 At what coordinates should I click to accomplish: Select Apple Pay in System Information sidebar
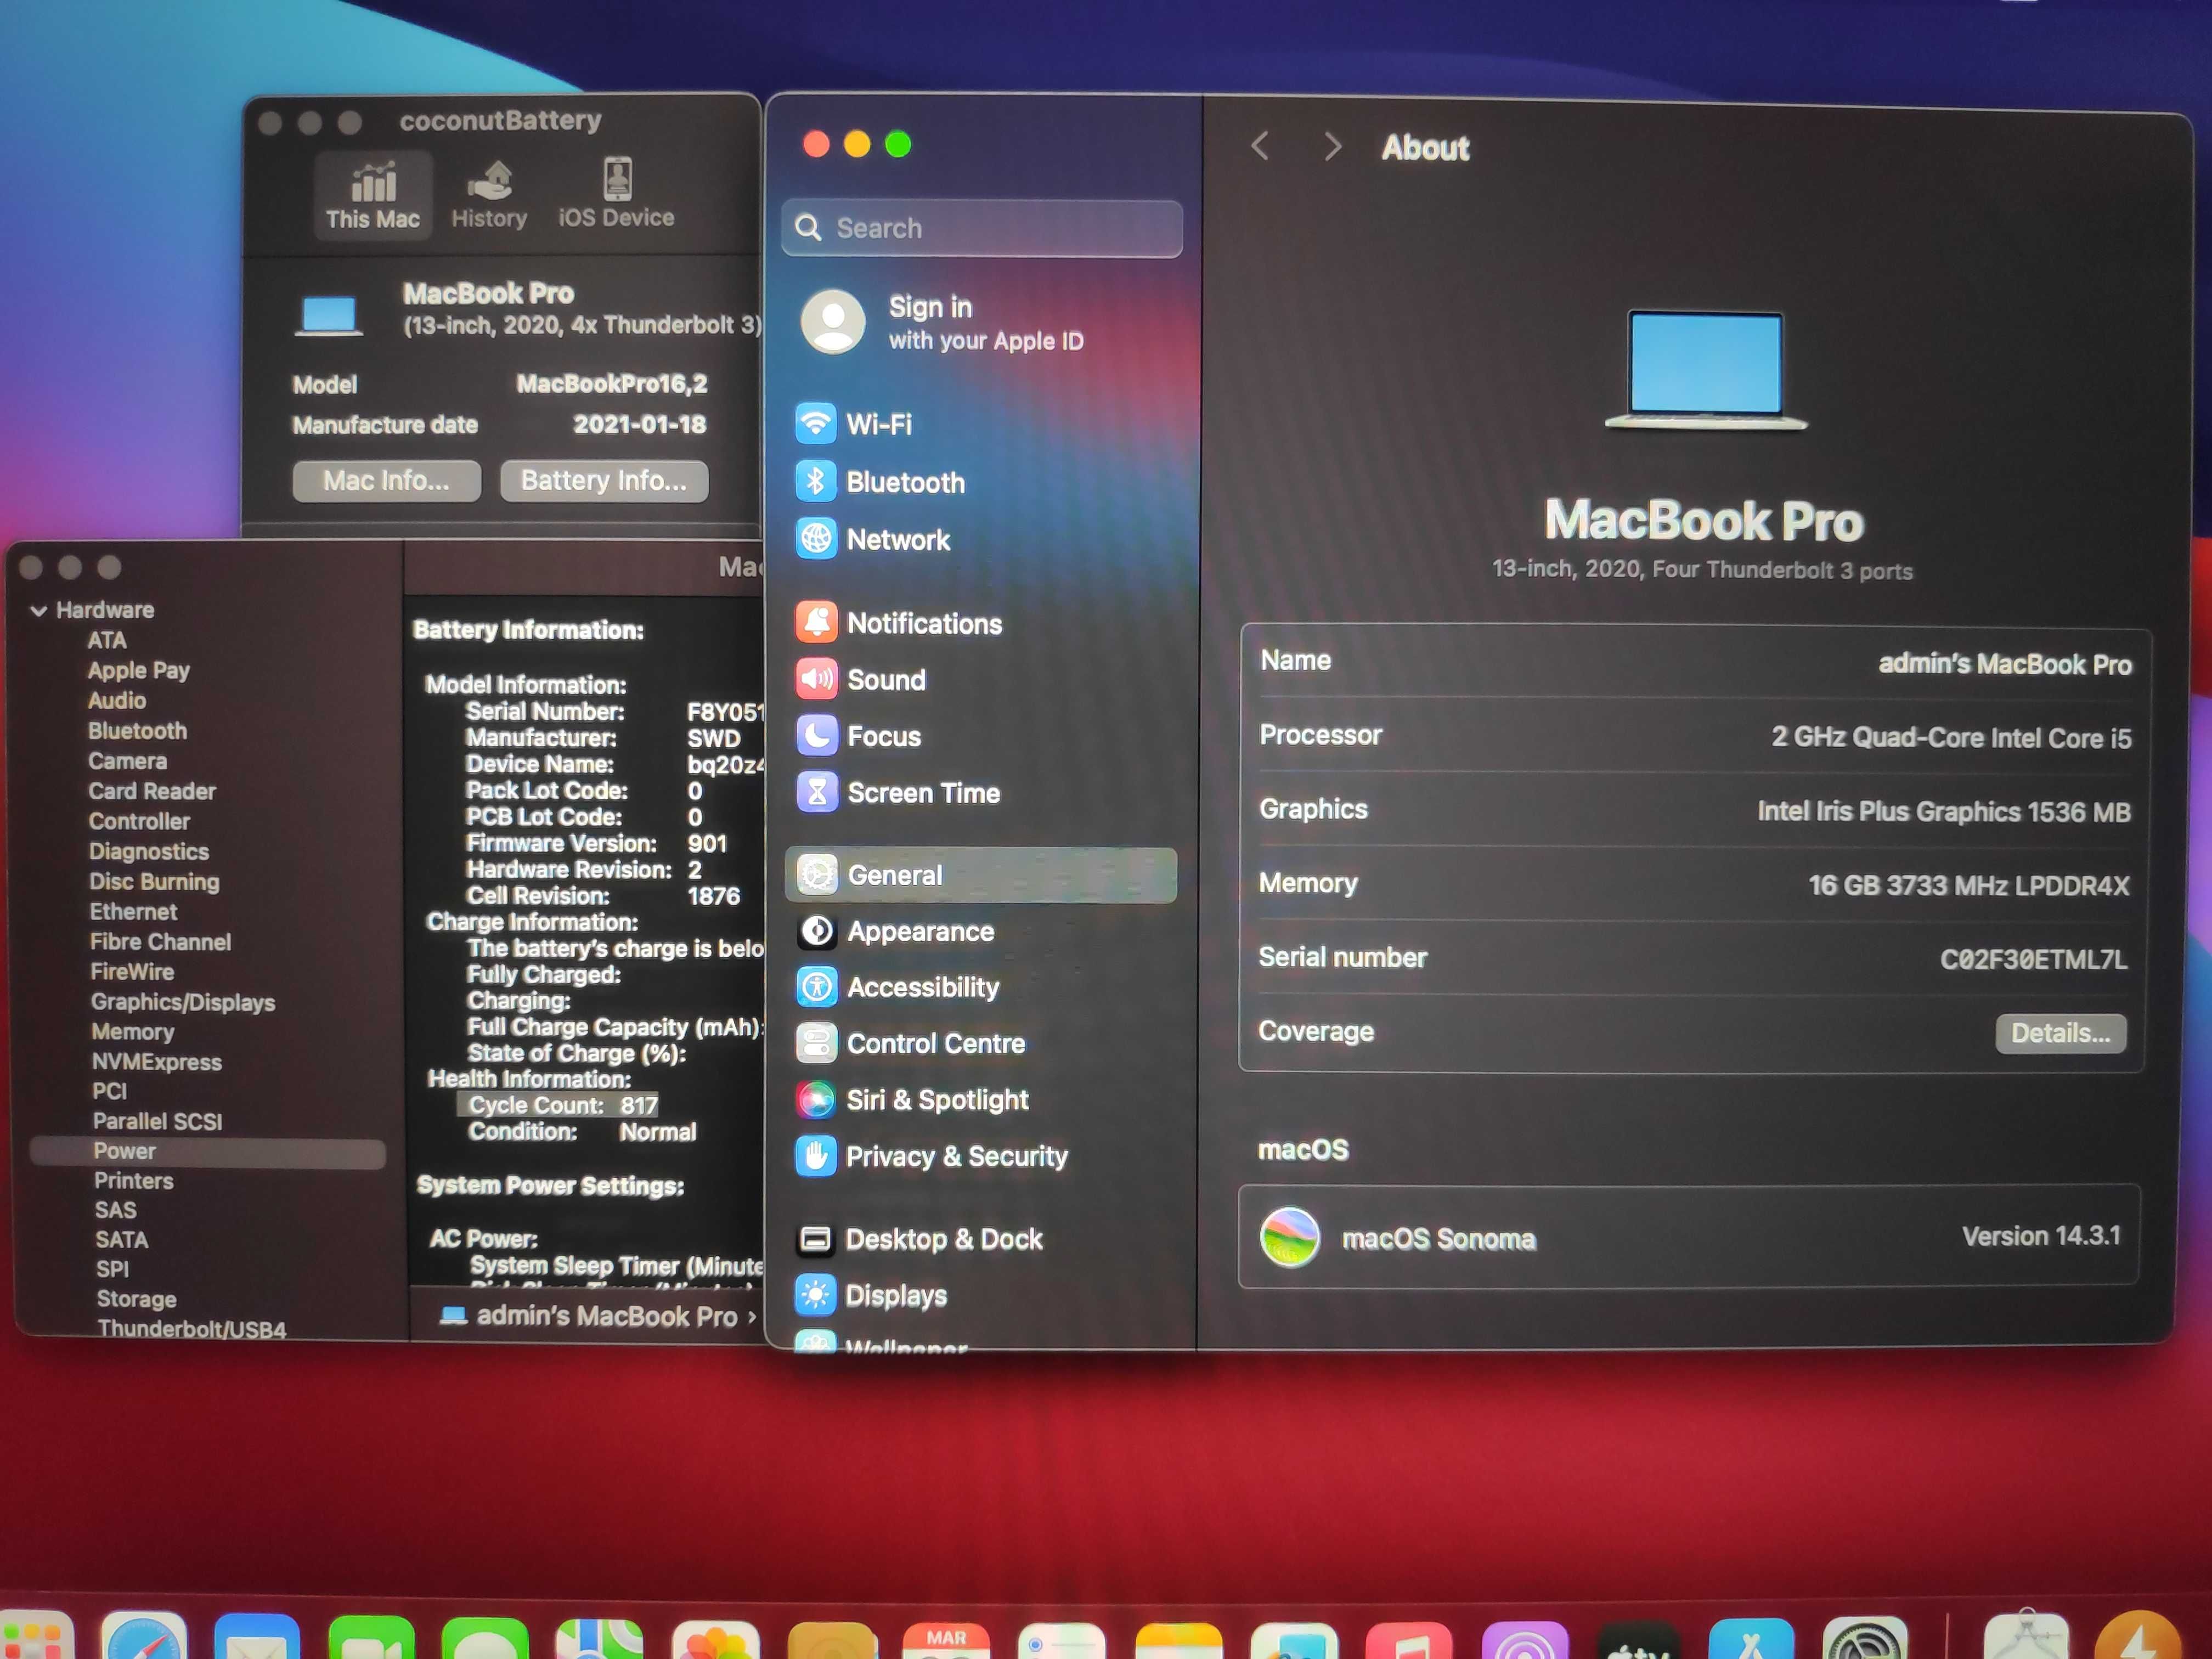(139, 670)
